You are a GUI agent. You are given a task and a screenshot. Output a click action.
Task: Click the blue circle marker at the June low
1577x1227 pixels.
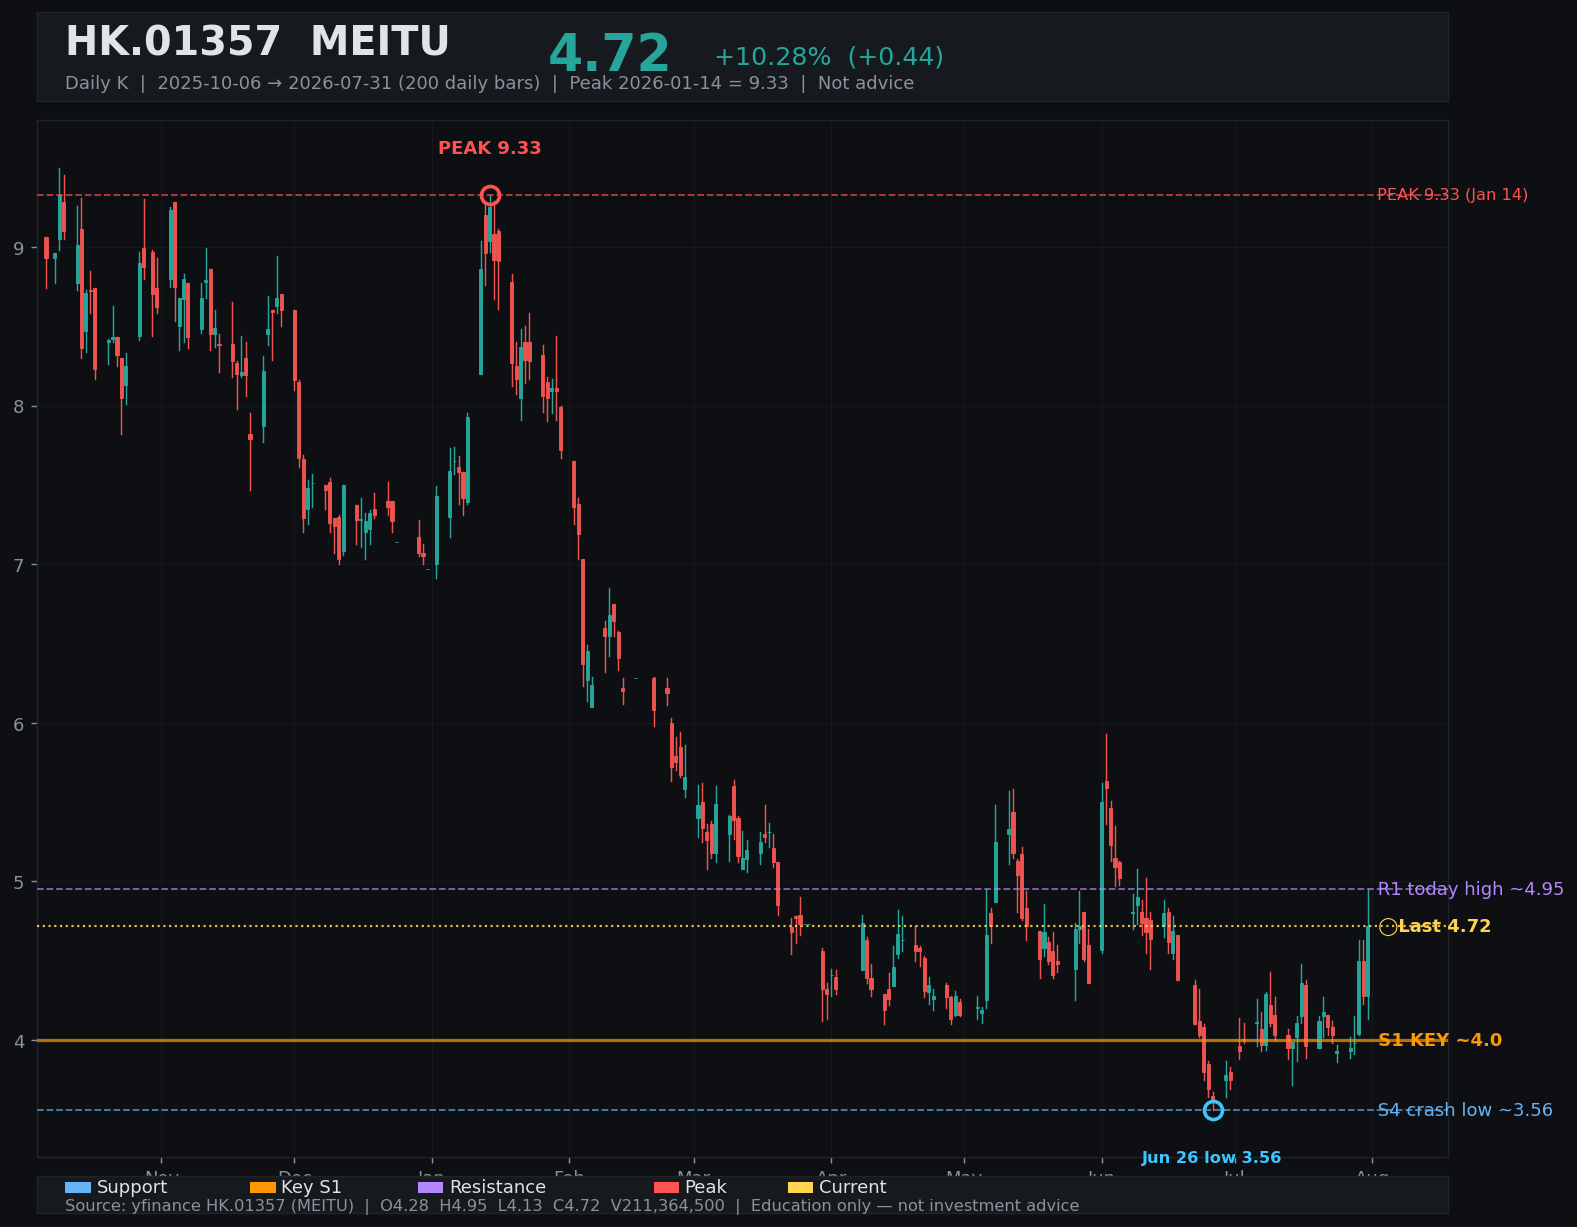[x=1213, y=1110]
